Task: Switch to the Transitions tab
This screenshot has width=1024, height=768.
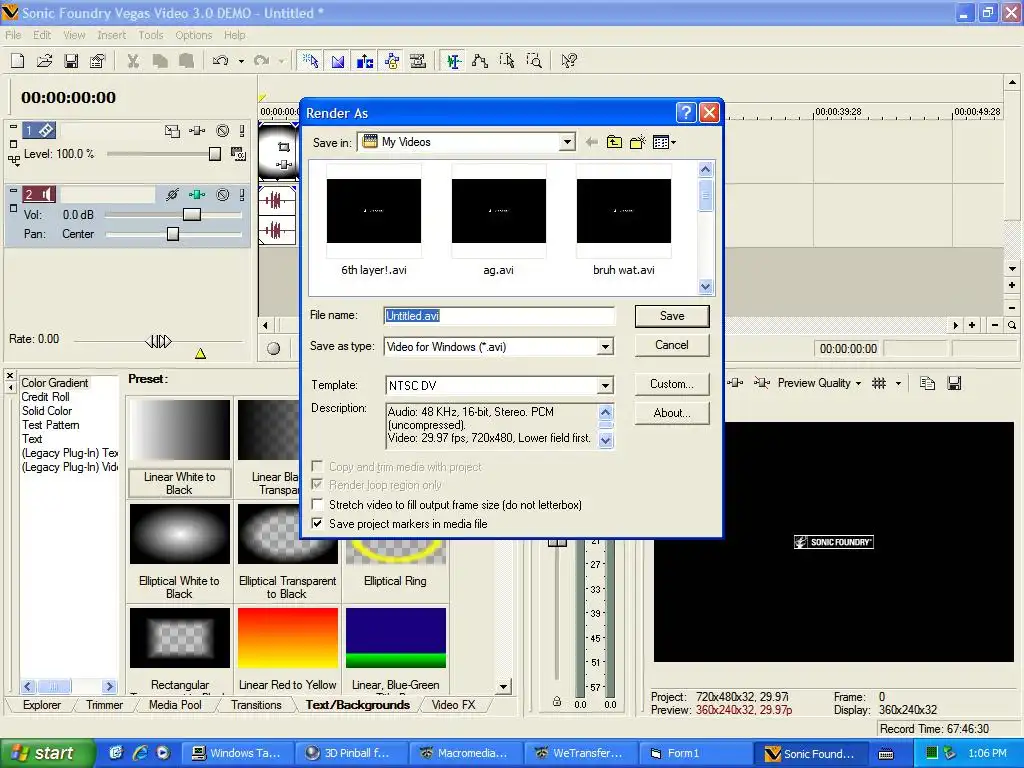Action: pyautogui.click(x=256, y=705)
